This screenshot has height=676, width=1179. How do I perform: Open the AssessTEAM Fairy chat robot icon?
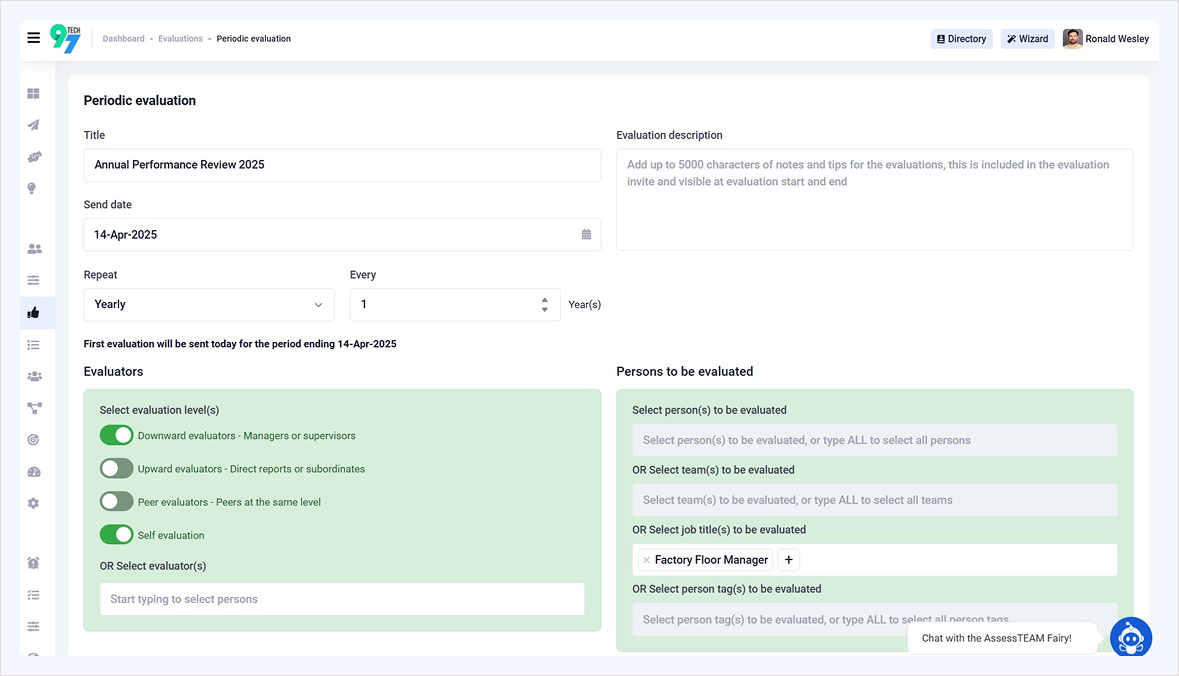tap(1130, 637)
